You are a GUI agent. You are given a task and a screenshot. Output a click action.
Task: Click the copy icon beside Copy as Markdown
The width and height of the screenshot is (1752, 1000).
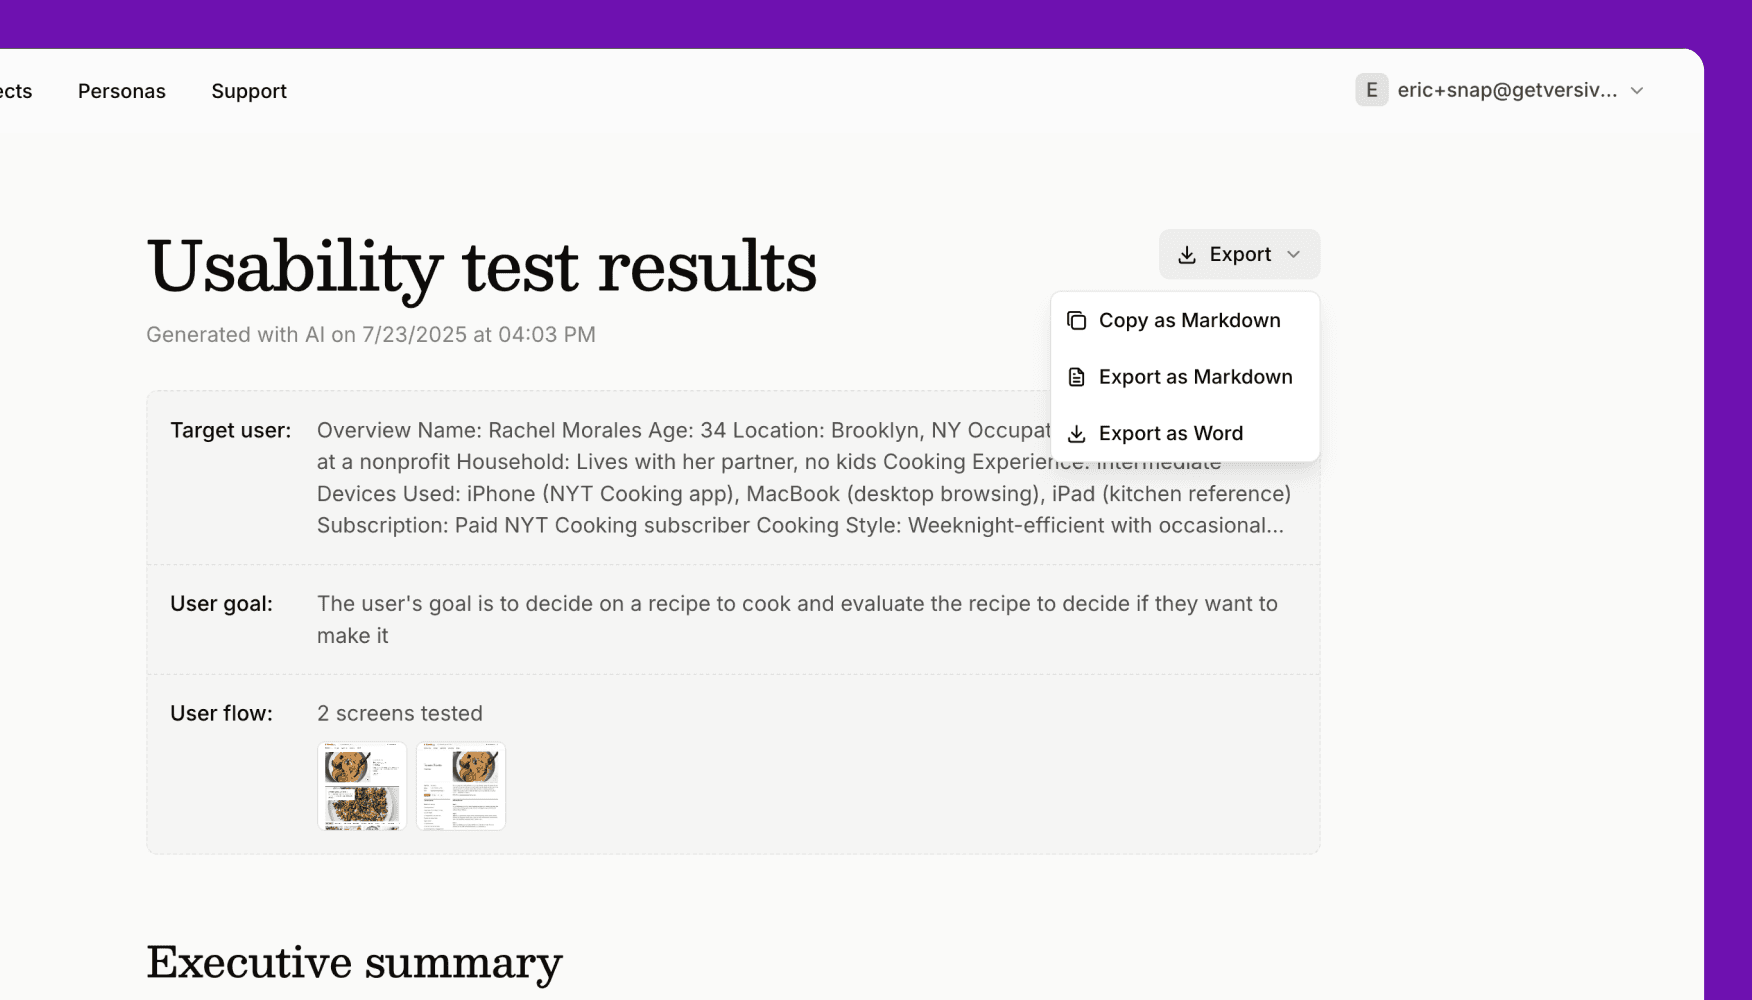tap(1076, 321)
